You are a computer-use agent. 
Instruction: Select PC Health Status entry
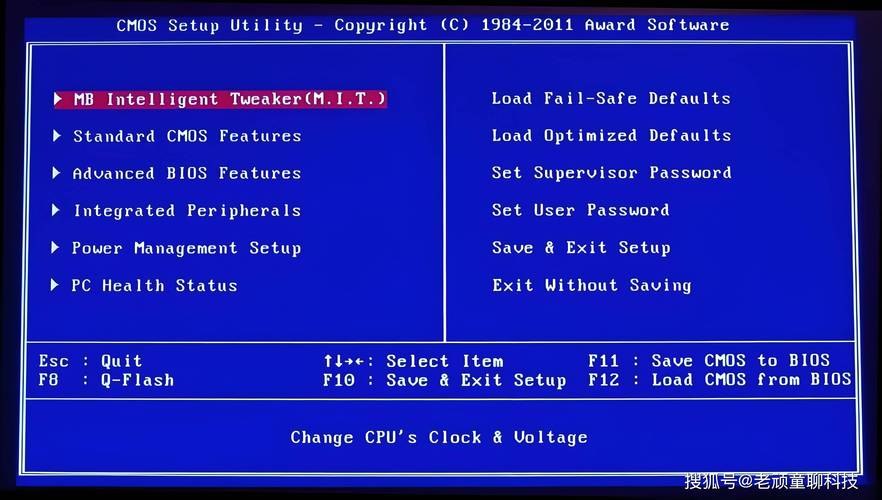click(x=154, y=286)
